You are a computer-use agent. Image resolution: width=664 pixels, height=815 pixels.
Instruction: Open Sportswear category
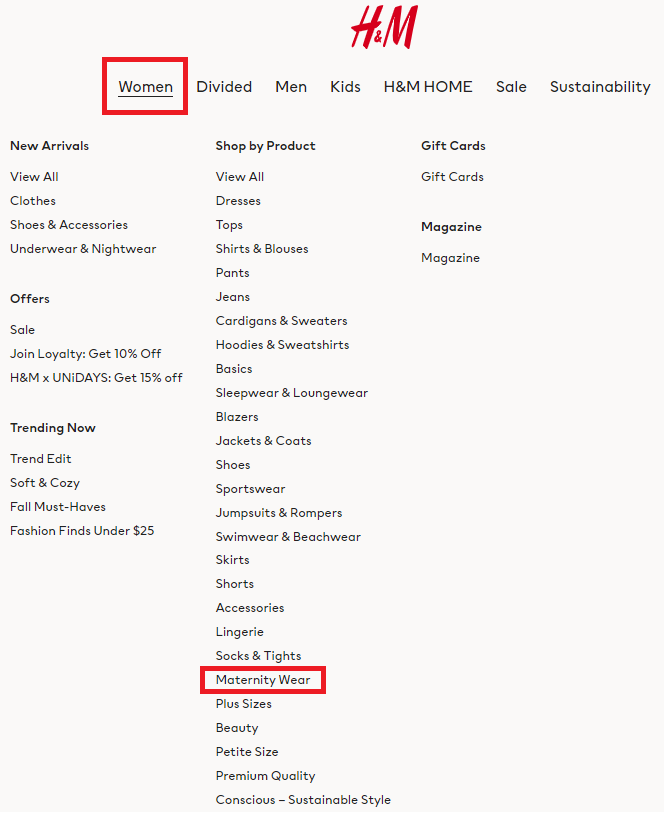251,489
